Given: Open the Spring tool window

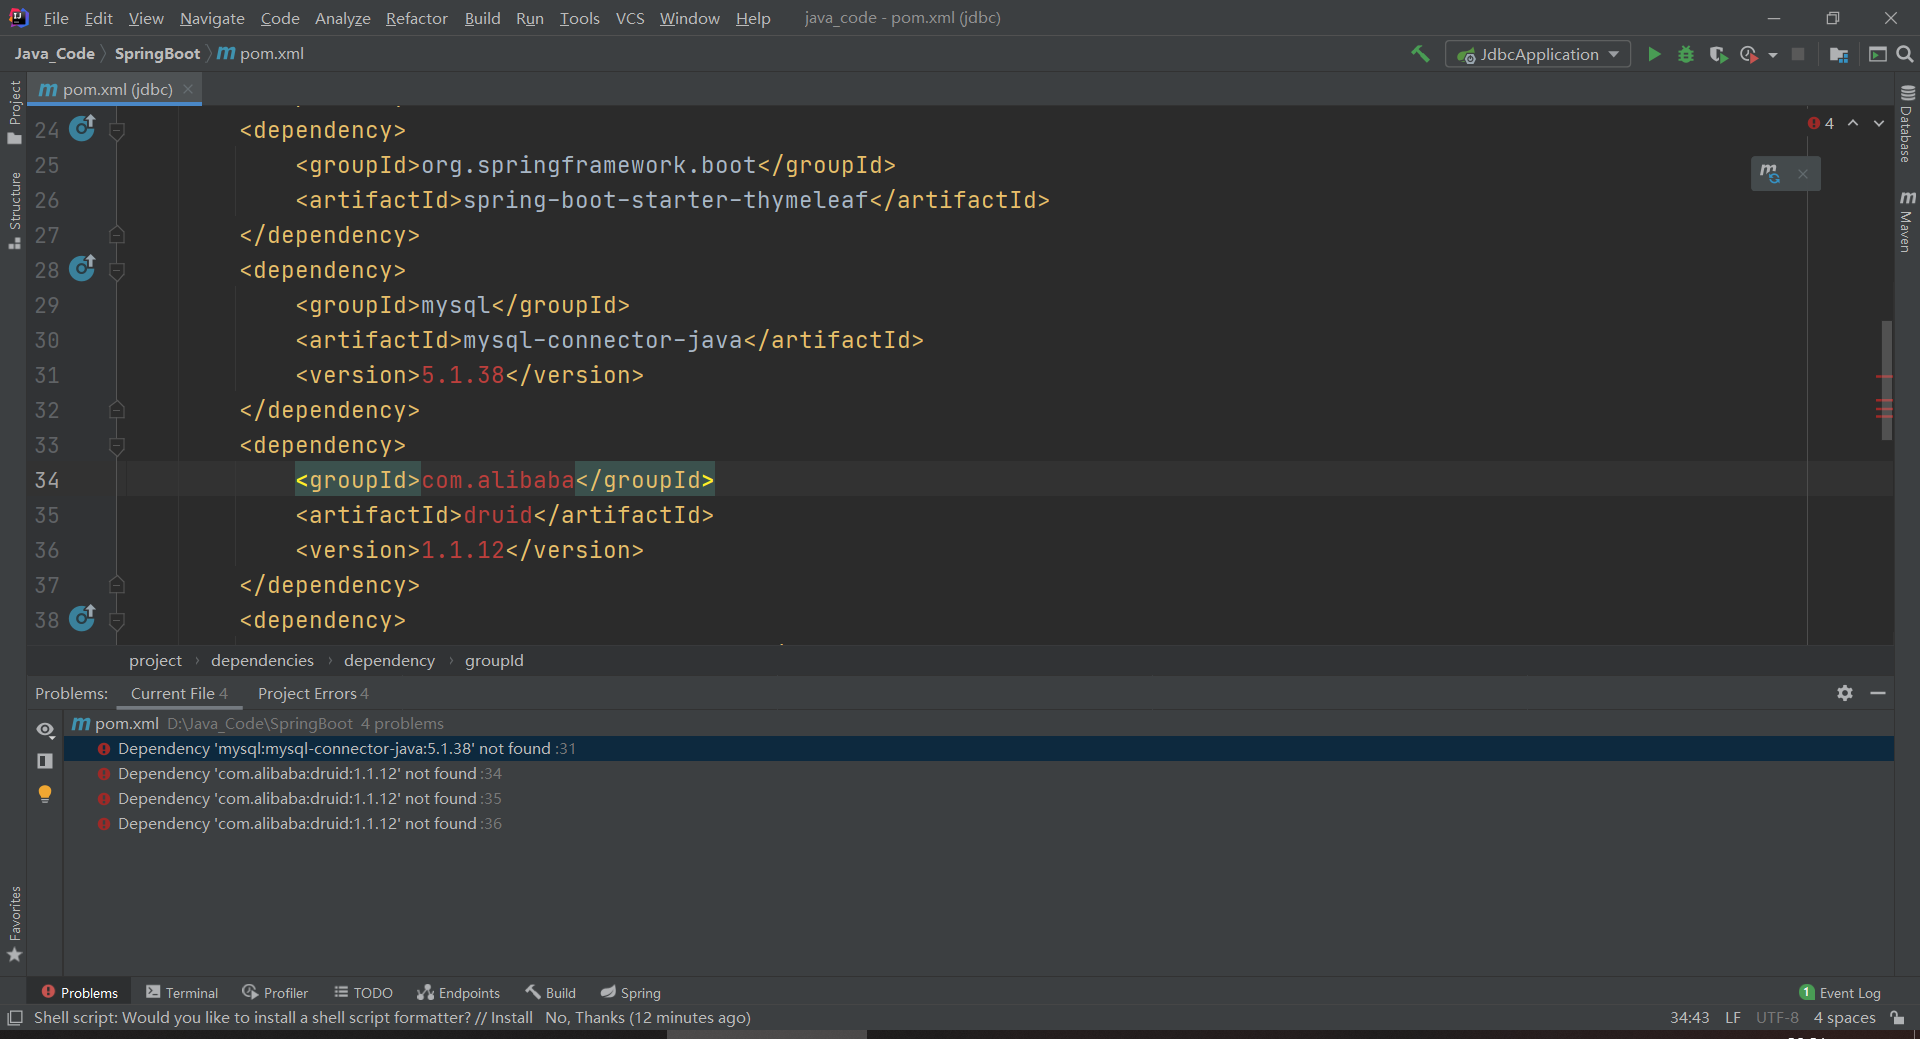Looking at the screenshot, I should (x=630, y=992).
